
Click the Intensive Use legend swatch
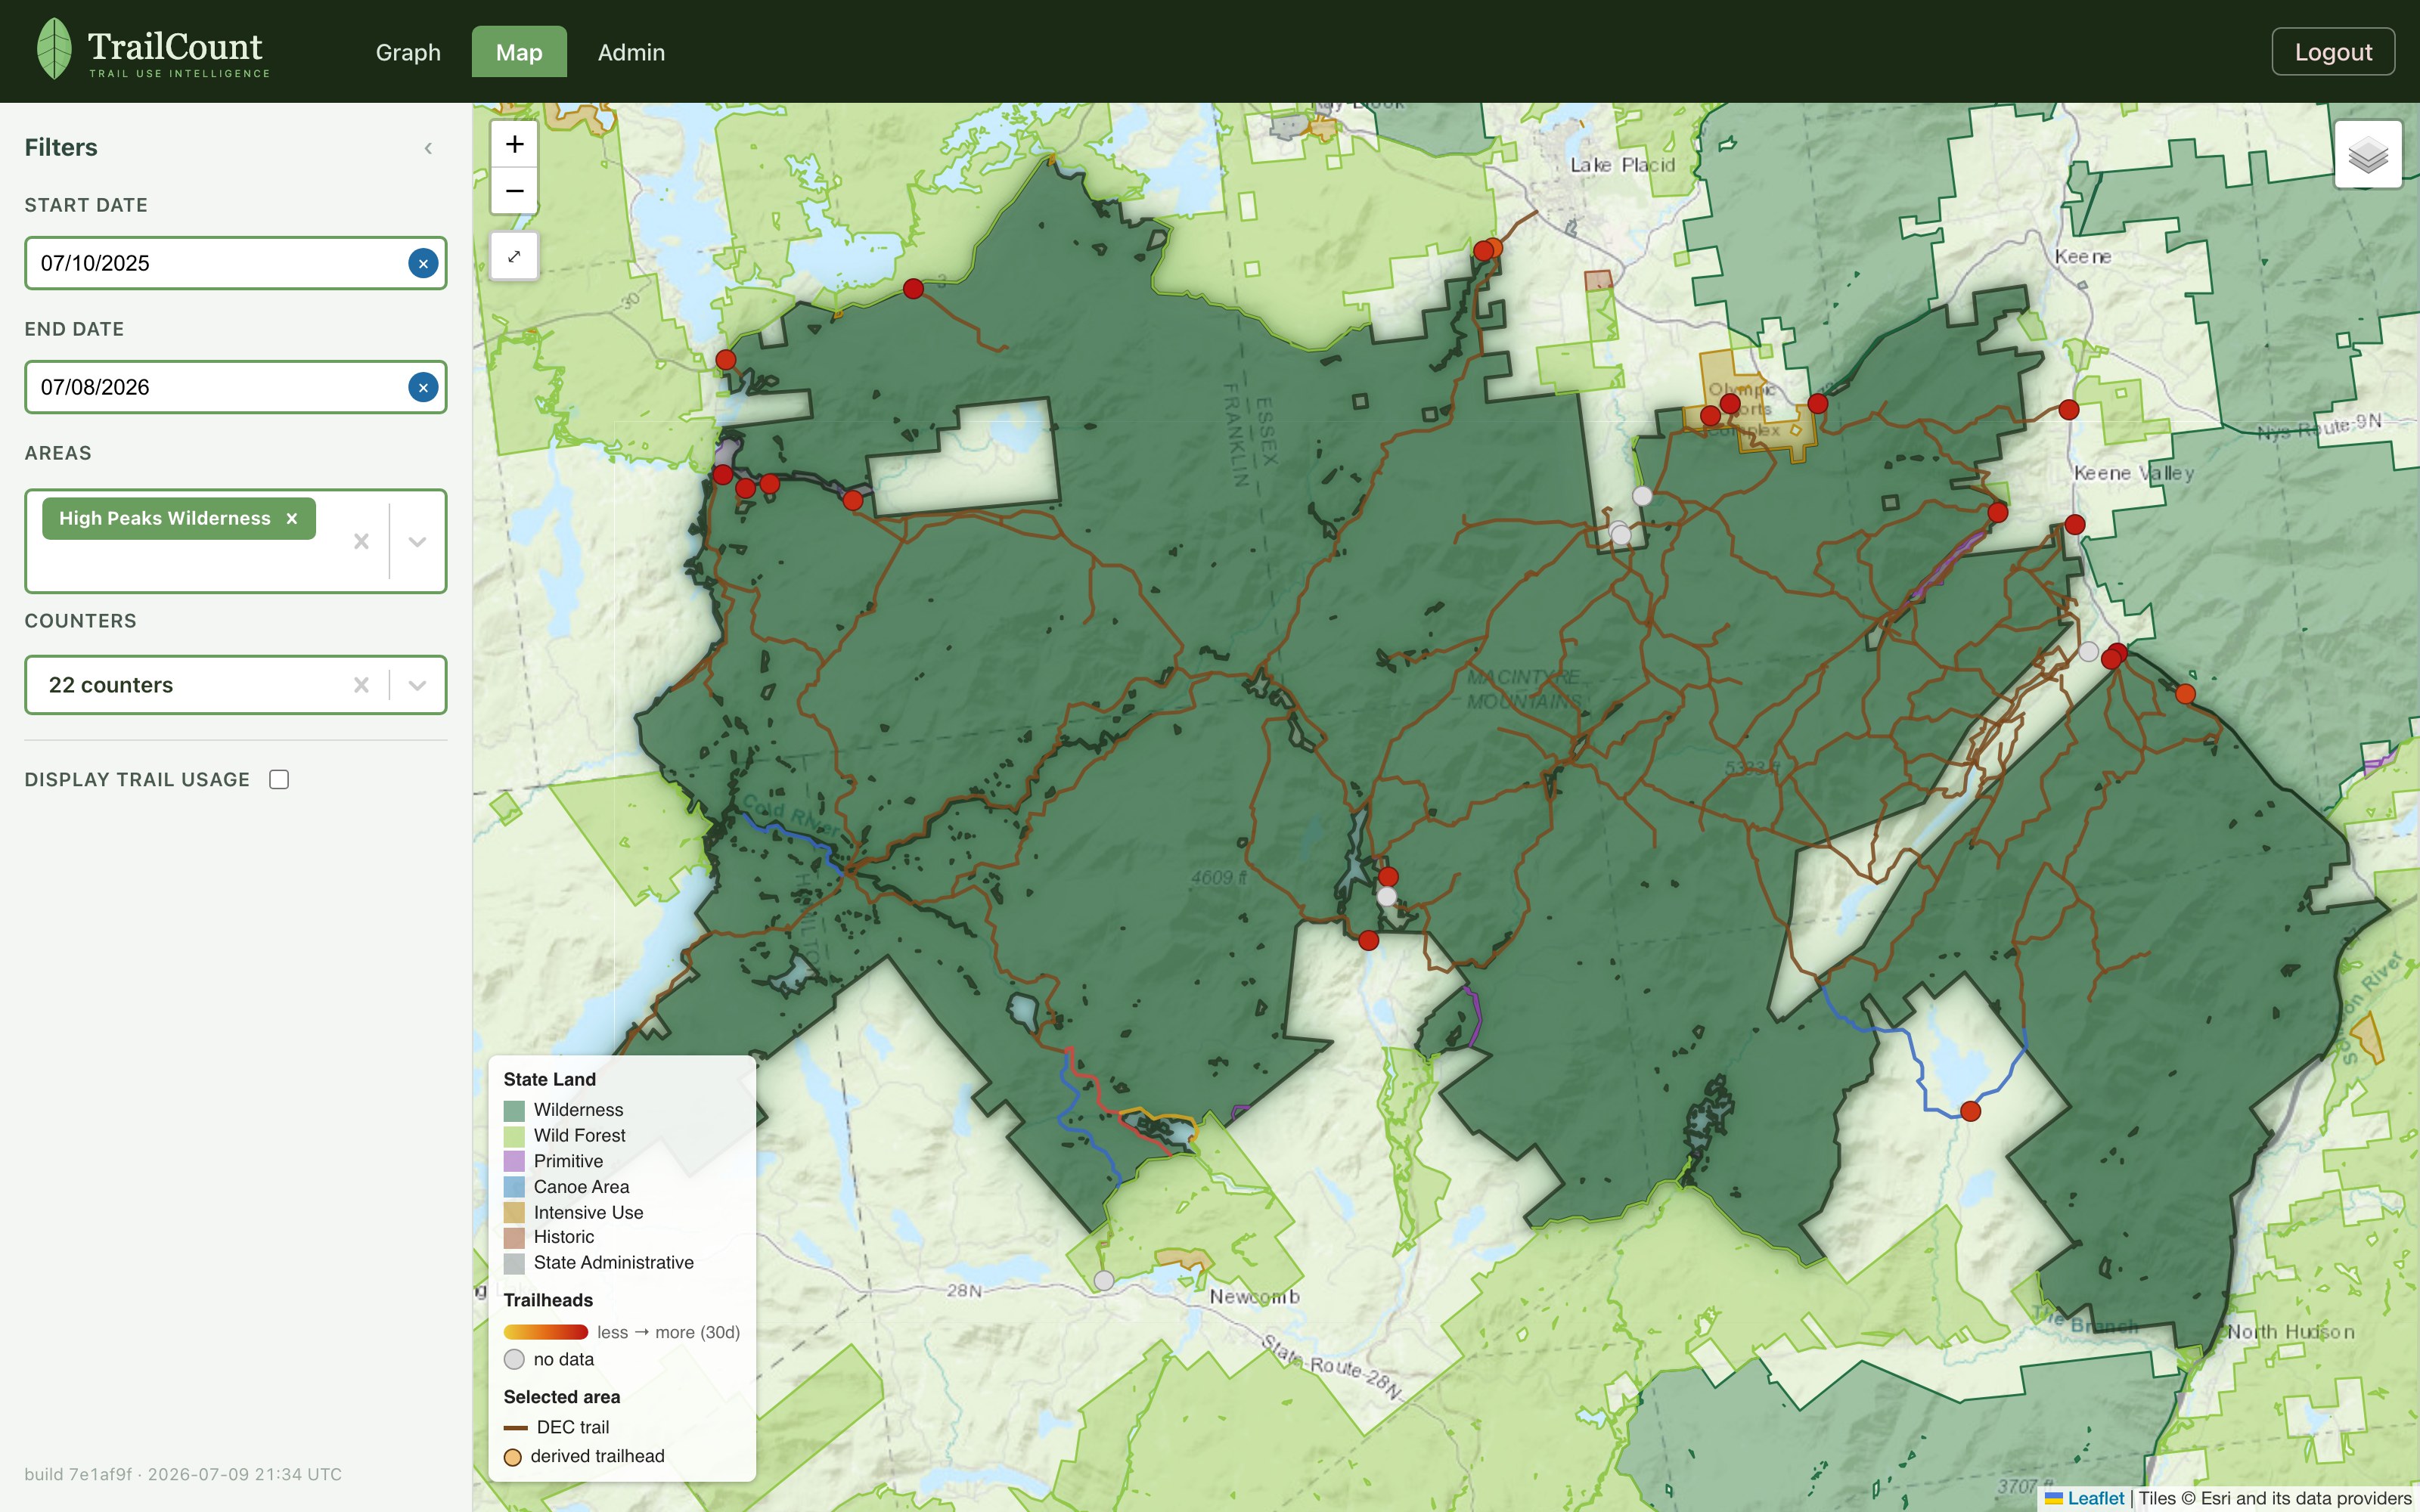point(514,1213)
